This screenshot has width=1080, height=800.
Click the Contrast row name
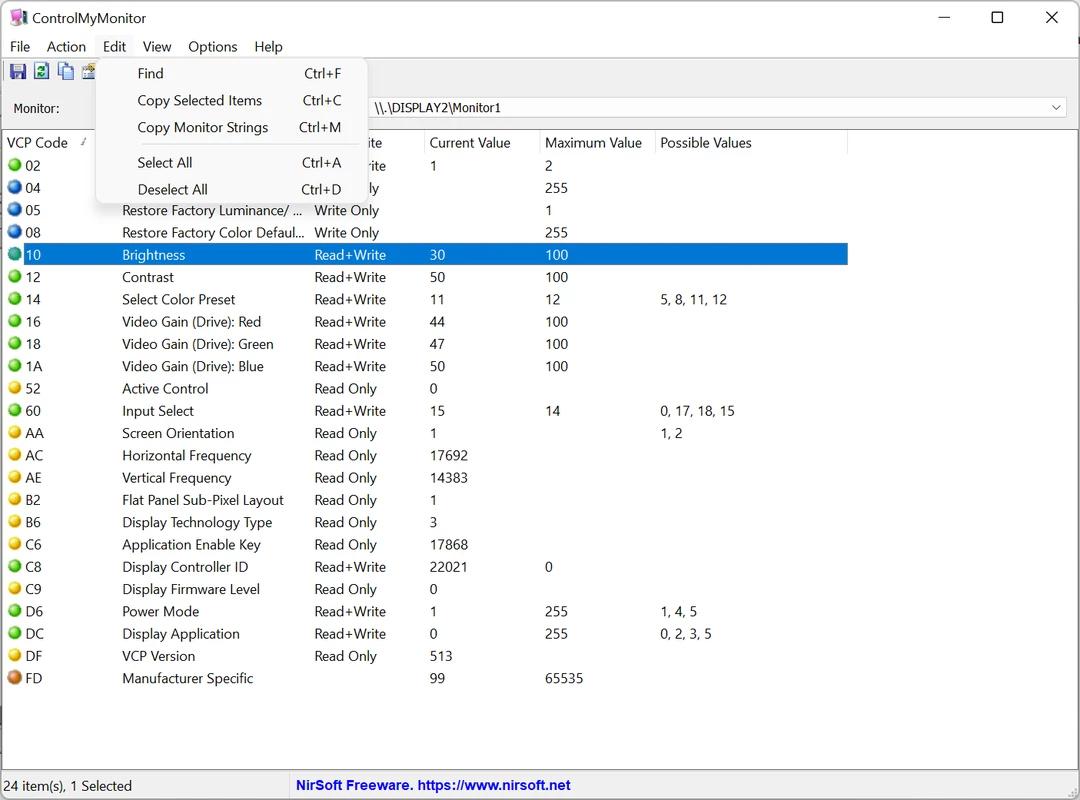[x=148, y=277]
